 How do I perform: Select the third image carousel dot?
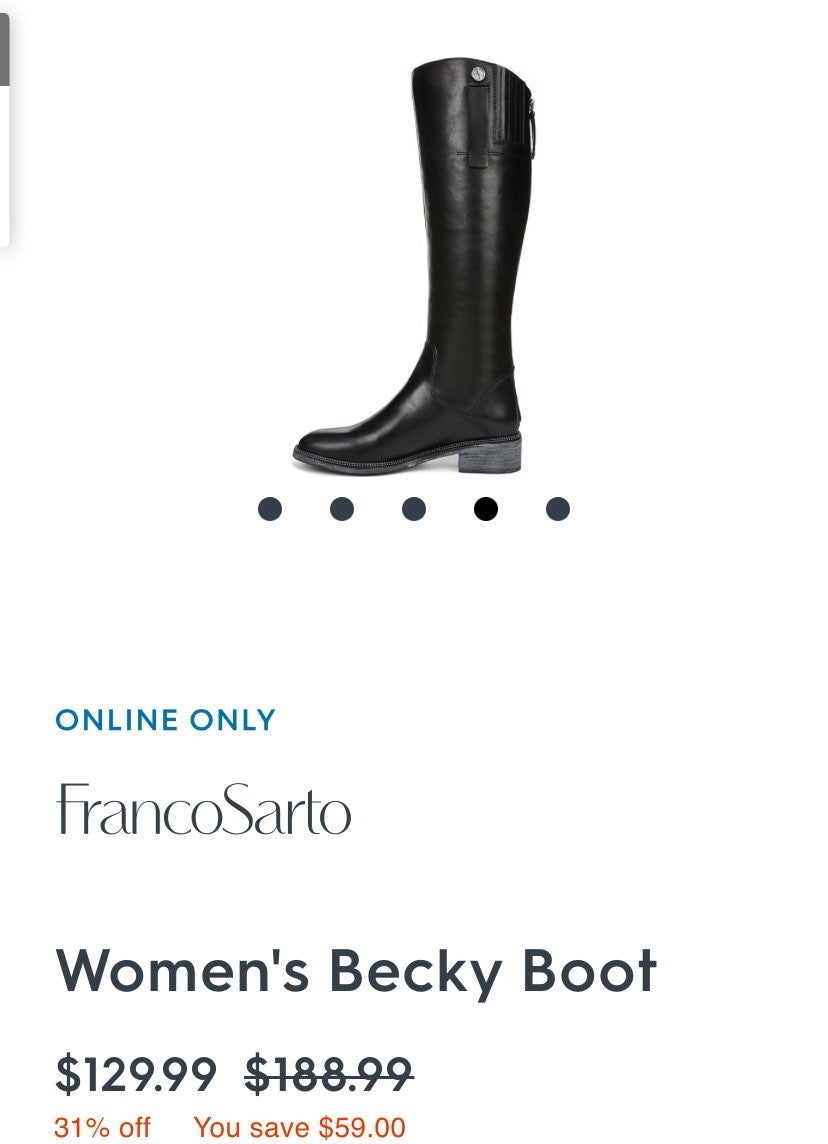tap(414, 509)
